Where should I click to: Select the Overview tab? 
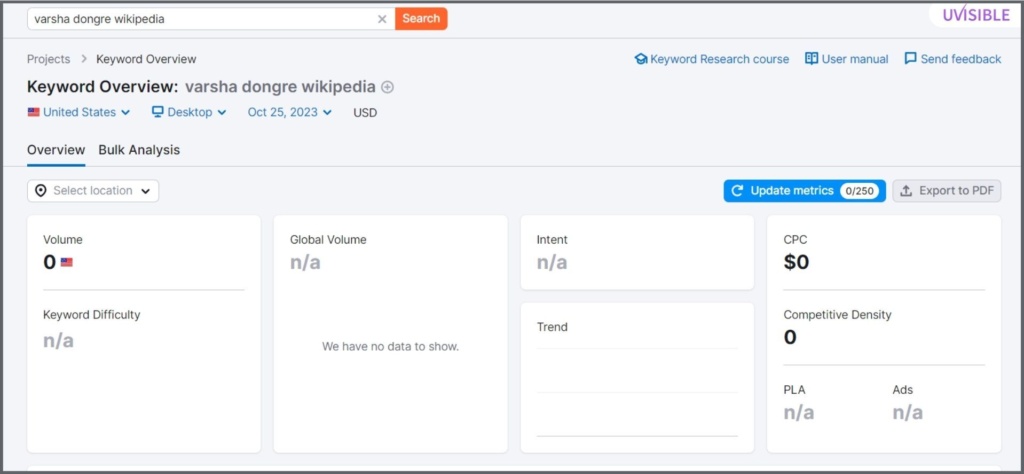tap(56, 150)
